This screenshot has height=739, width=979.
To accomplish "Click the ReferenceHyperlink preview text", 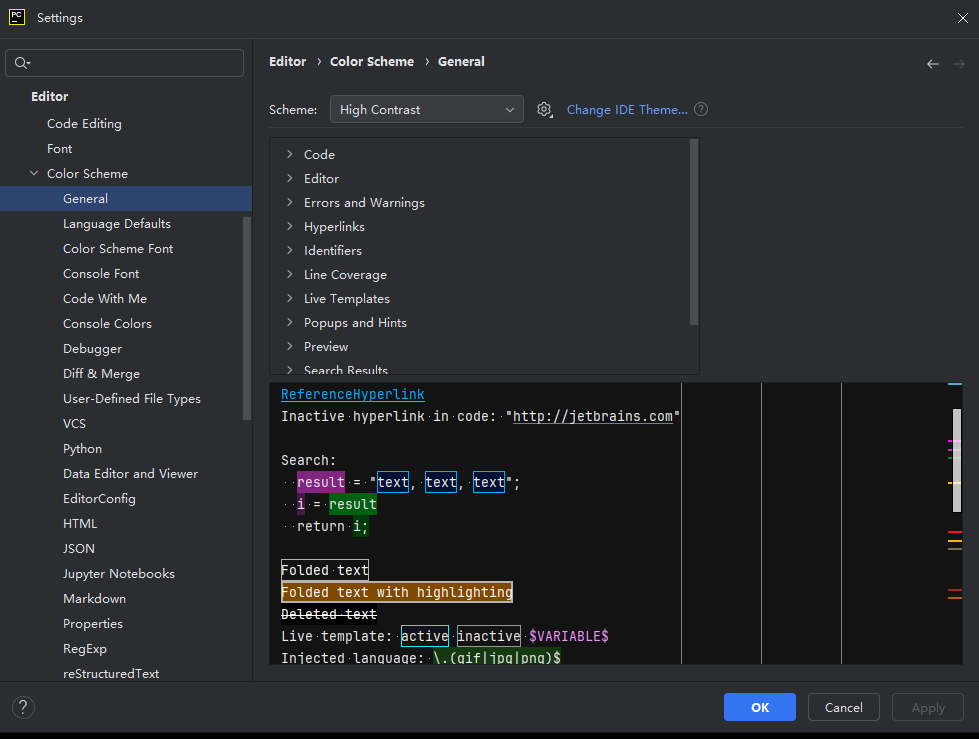I will click(x=353, y=395).
